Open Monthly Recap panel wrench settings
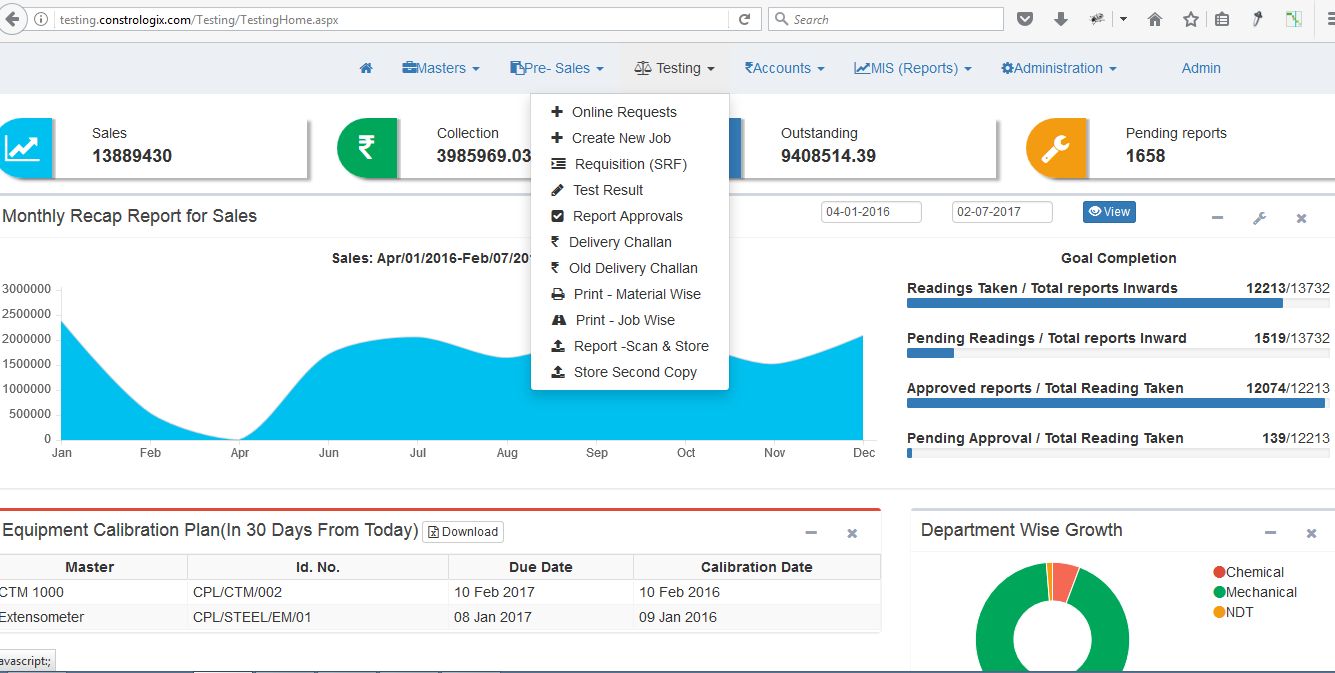This screenshot has width=1335, height=673. click(x=1260, y=218)
